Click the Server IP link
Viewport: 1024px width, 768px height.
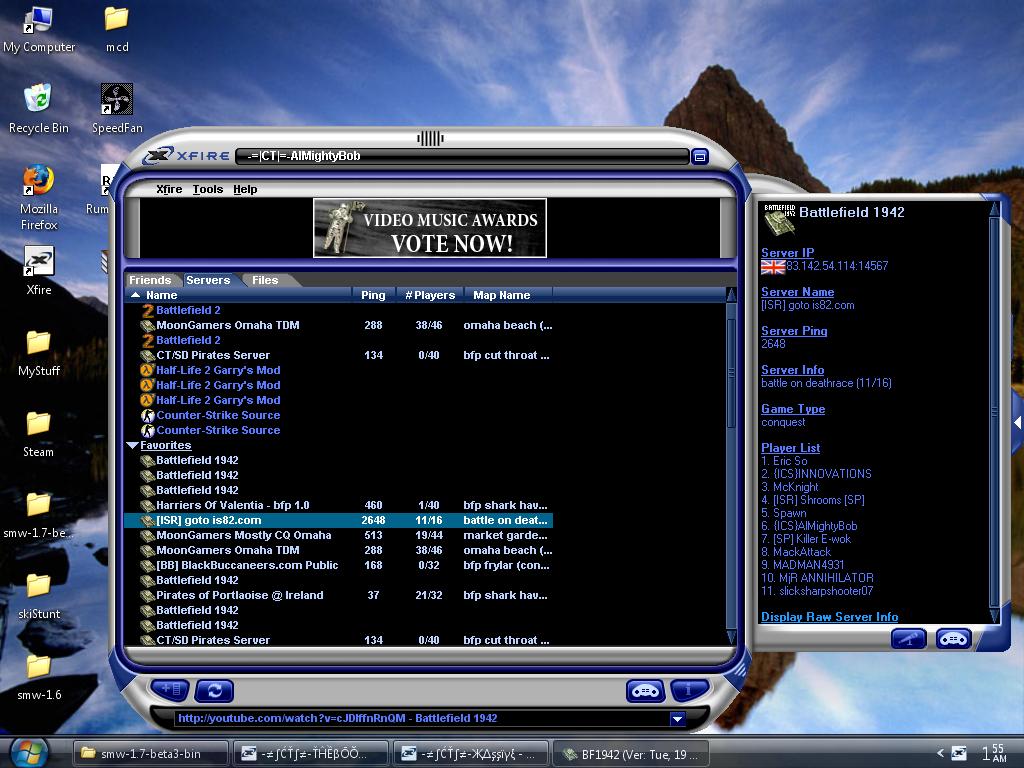pyautogui.click(x=788, y=253)
